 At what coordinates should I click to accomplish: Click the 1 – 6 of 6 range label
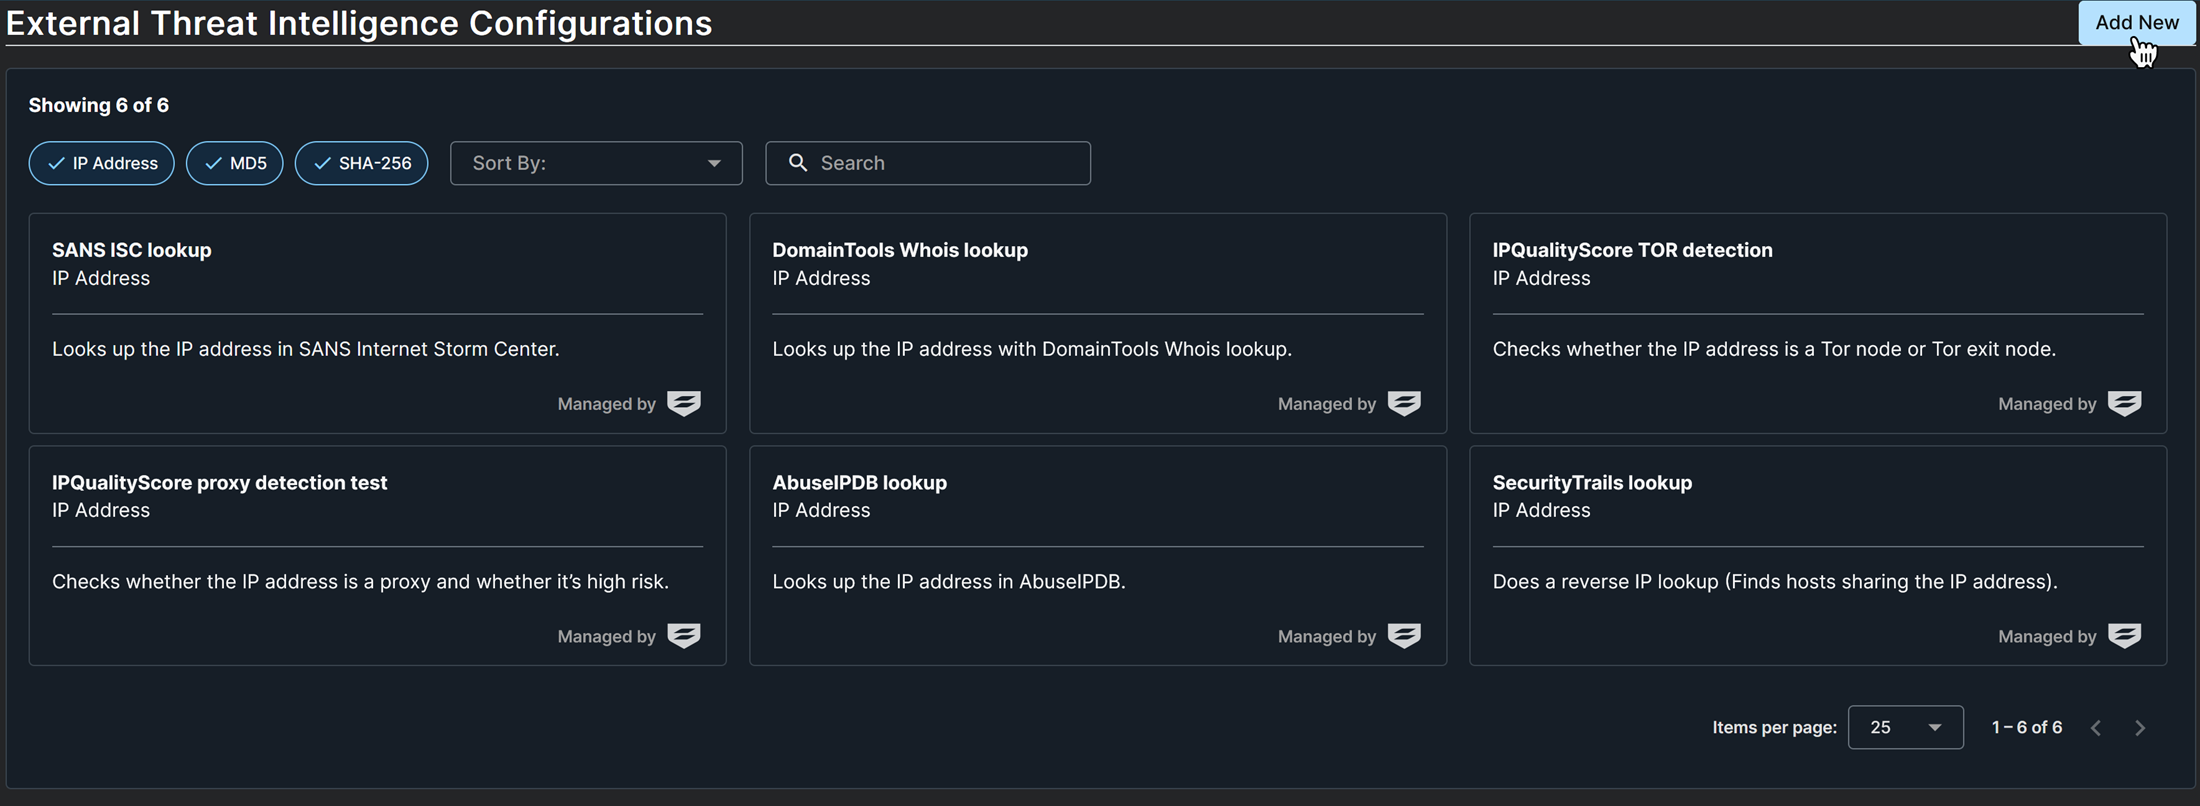[x=2027, y=727]
